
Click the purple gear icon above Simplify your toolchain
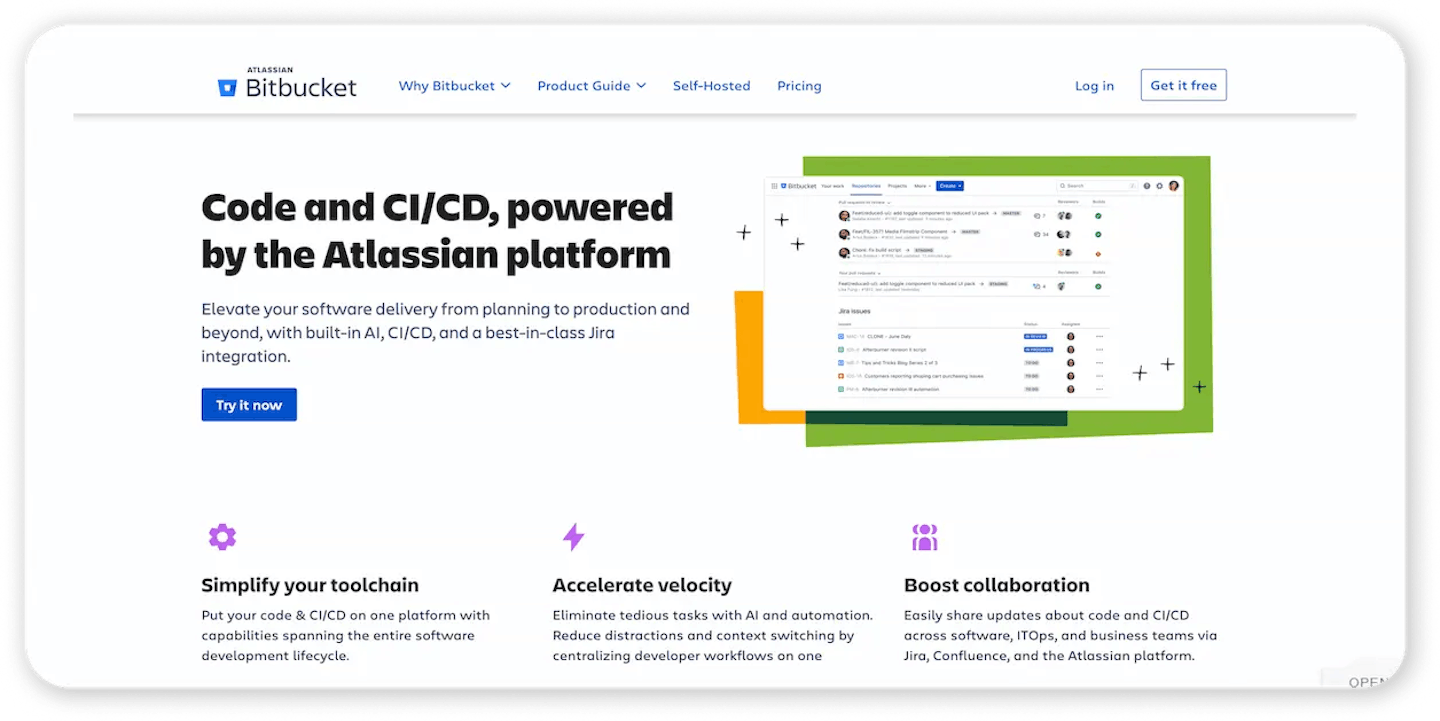point(222,537)
